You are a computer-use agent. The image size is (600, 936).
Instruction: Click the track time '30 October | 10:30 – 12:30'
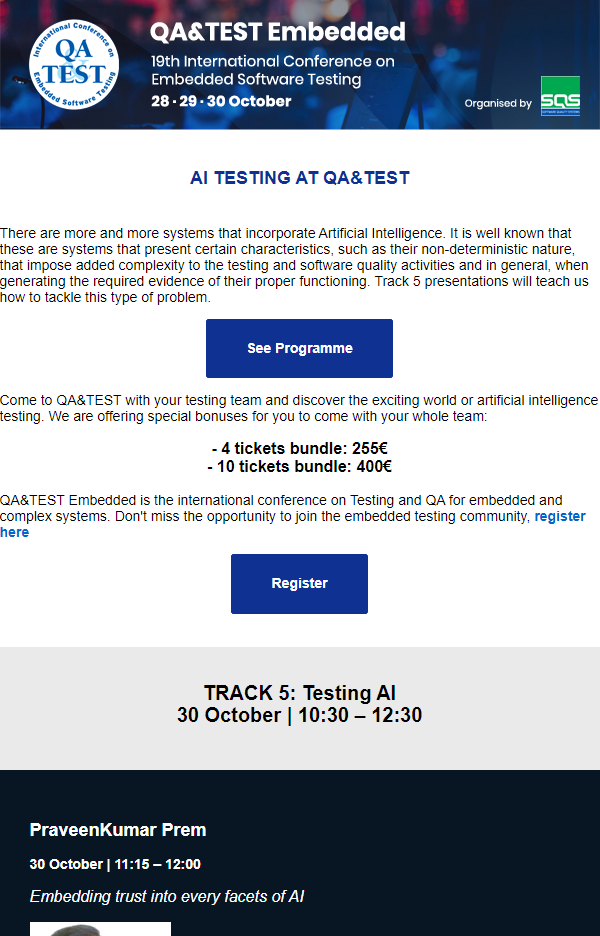pos(300,715)
